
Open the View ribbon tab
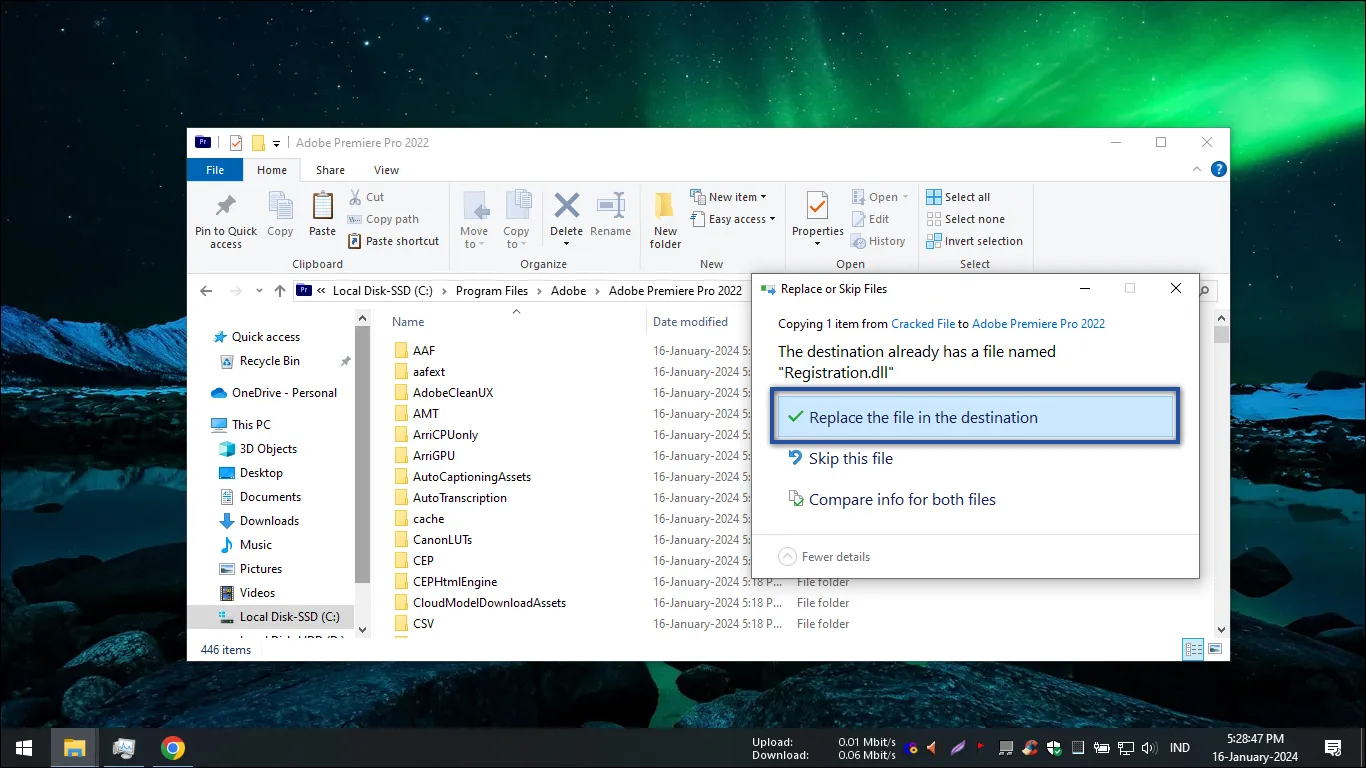[386, 170]
